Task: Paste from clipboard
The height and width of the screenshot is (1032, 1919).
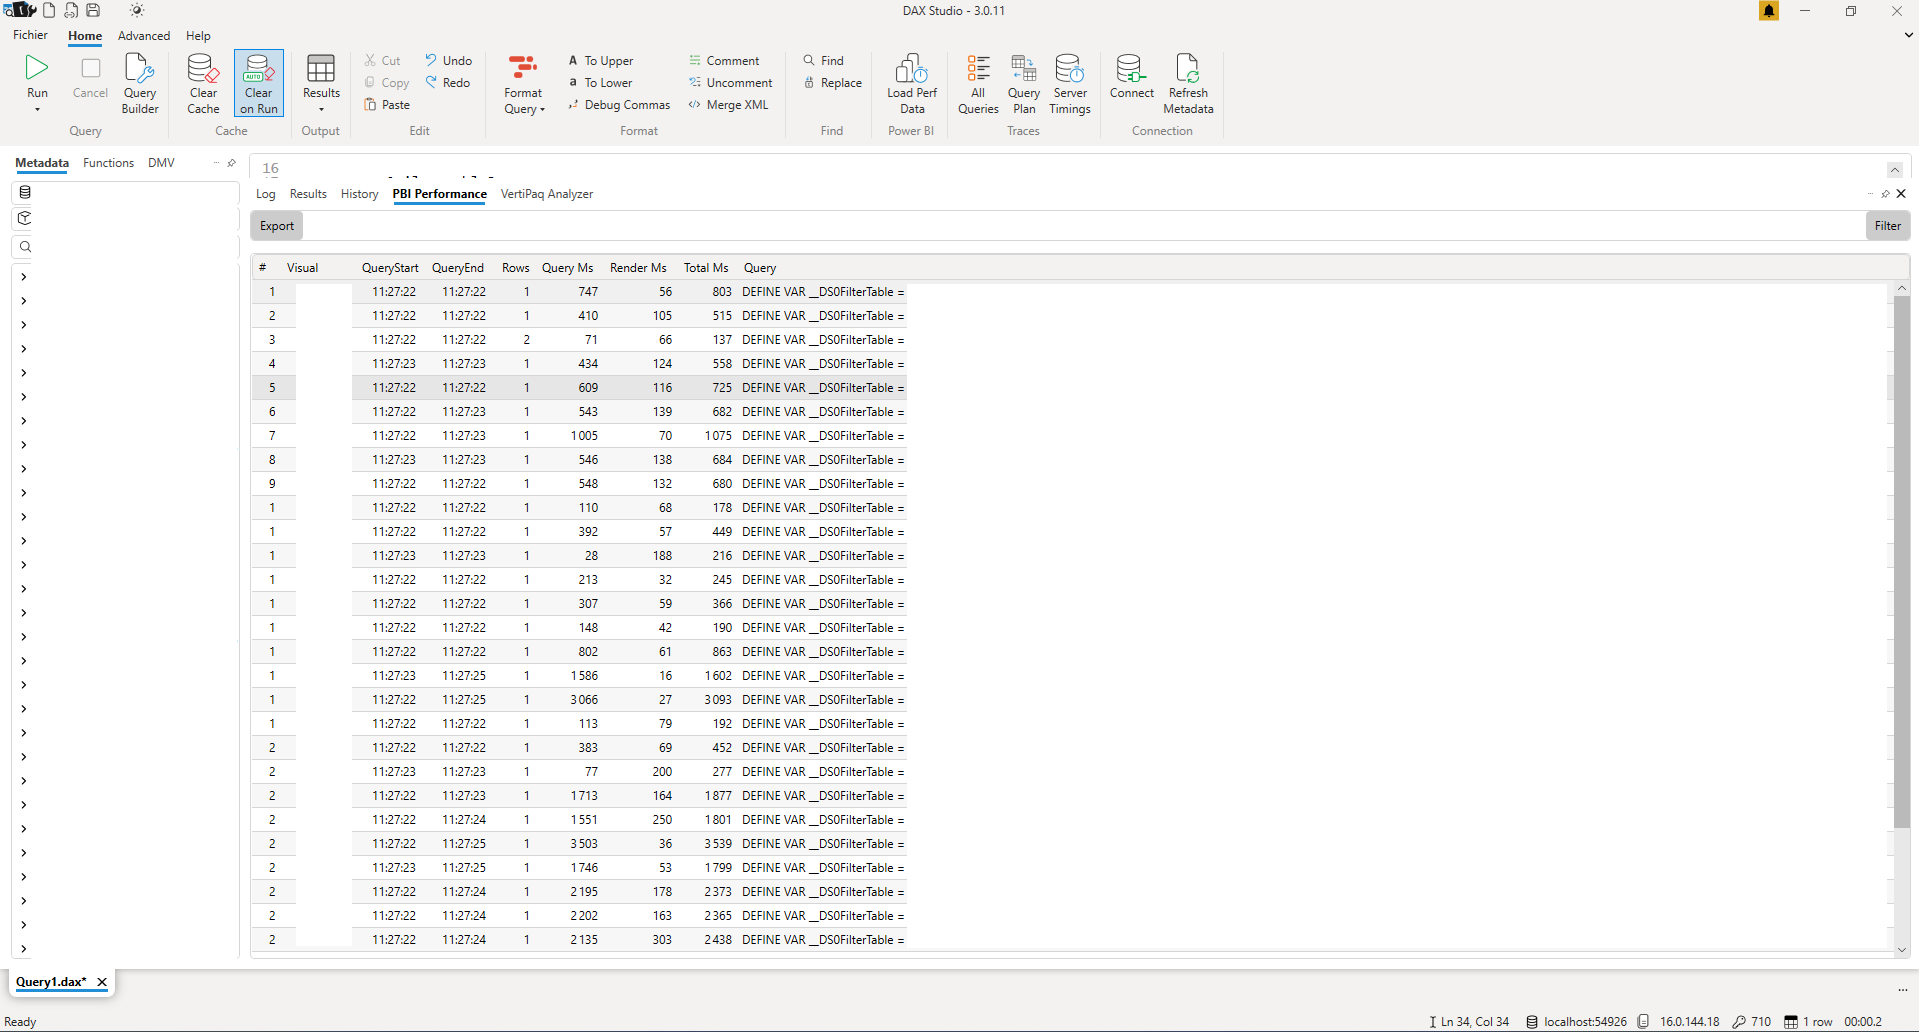Action: [x=387, y=105]
